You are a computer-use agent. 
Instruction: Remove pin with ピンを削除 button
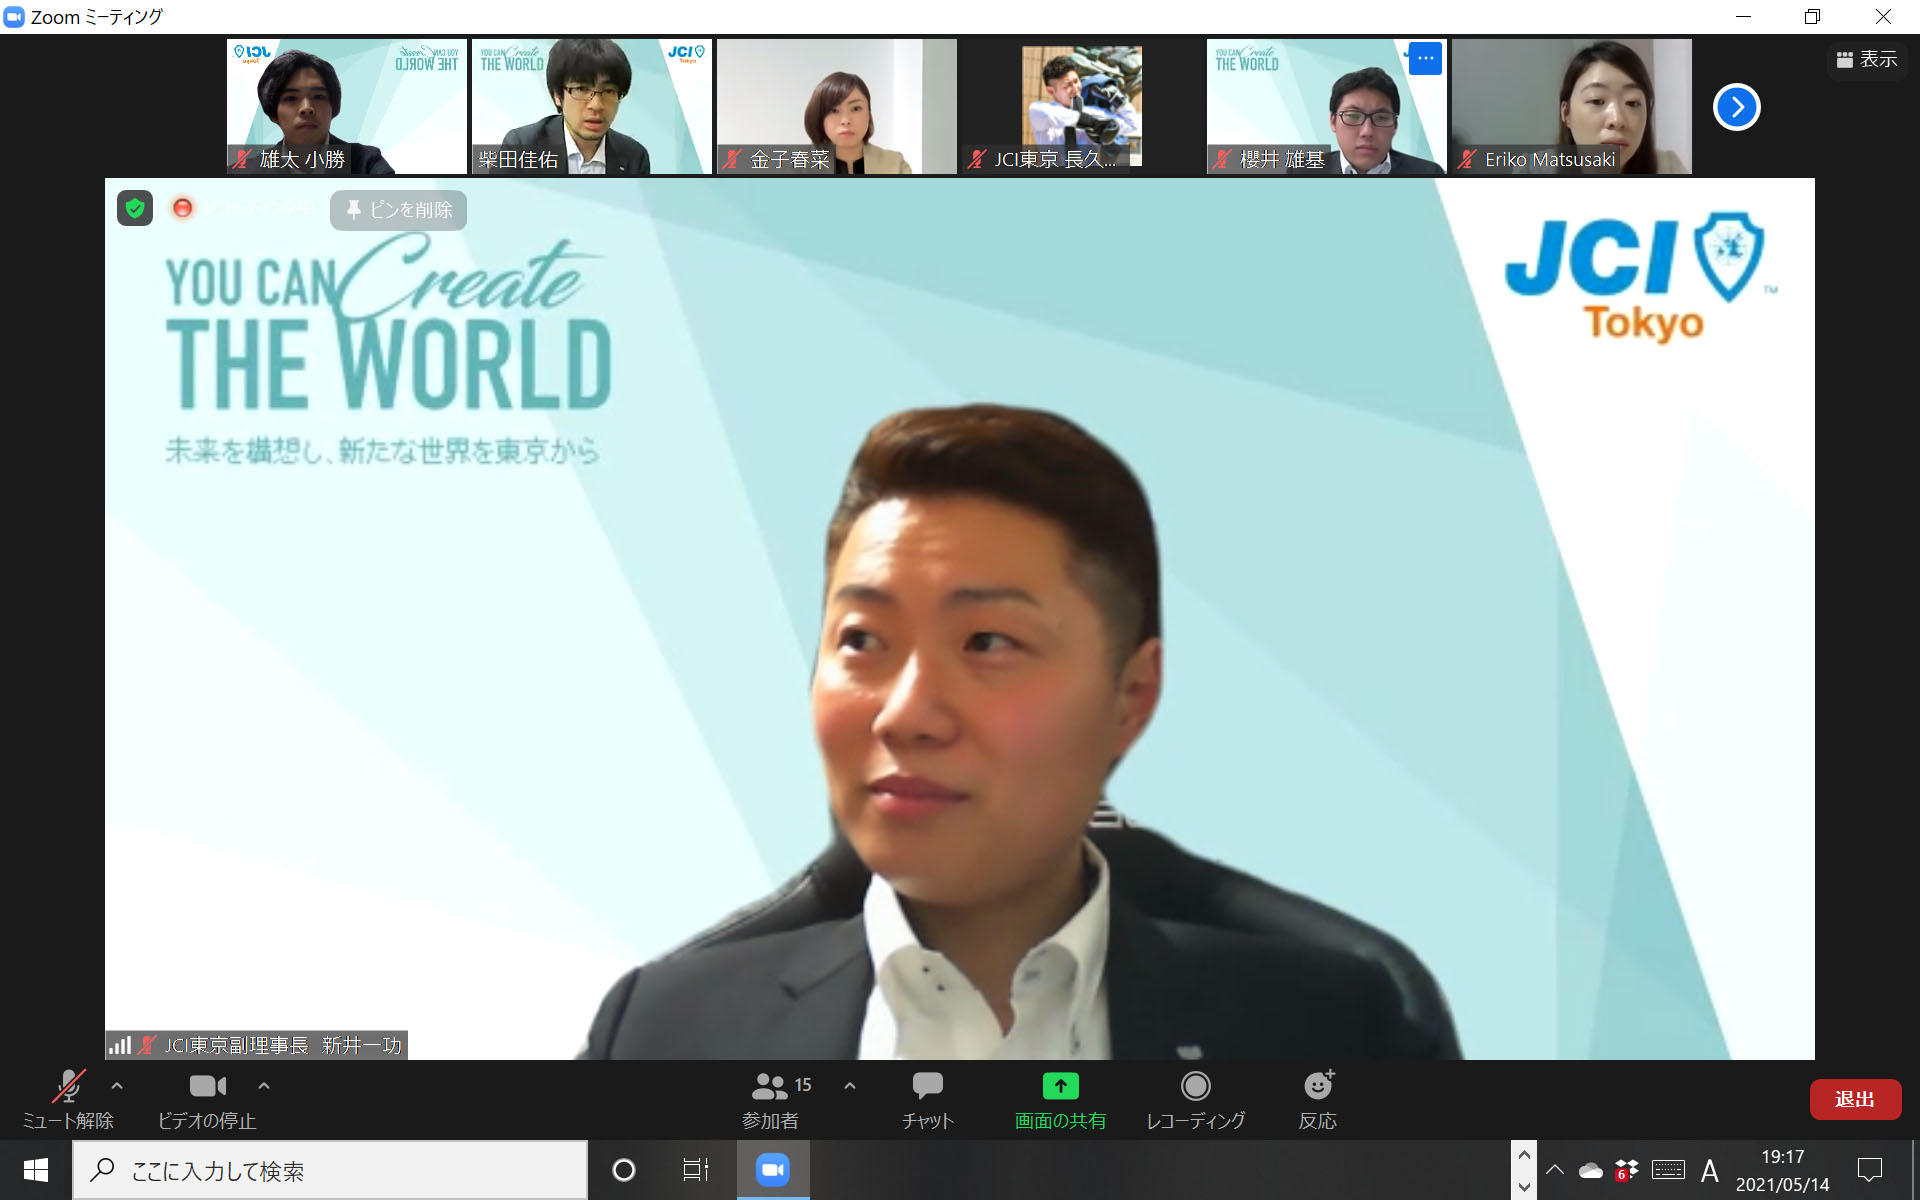(x=398, y=210)
